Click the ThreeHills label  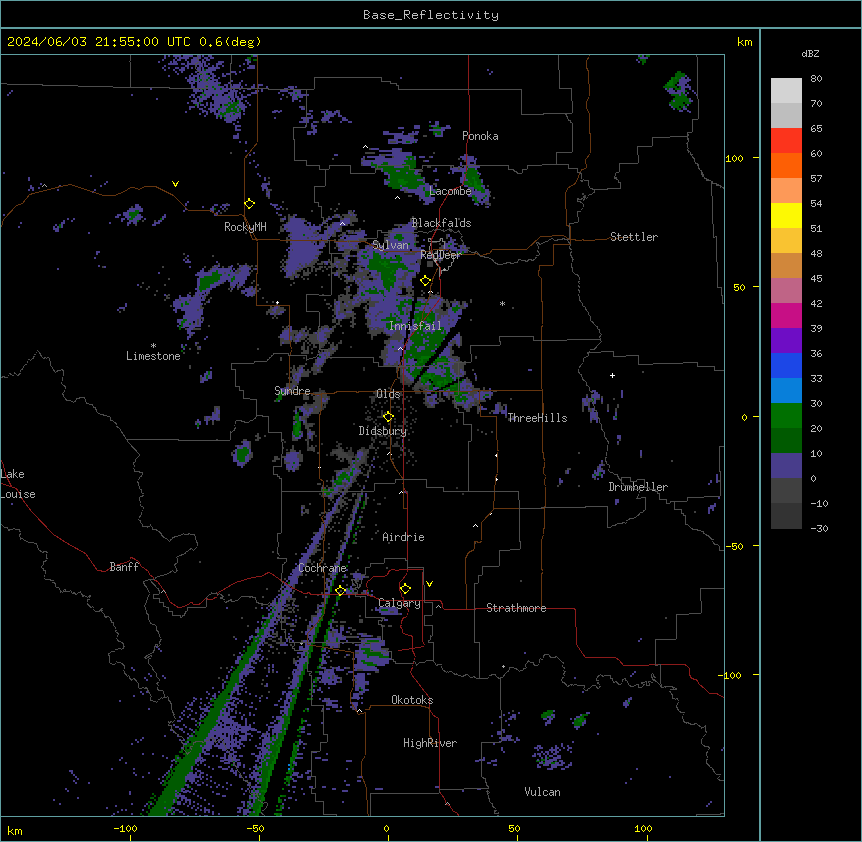coord(537,418)
